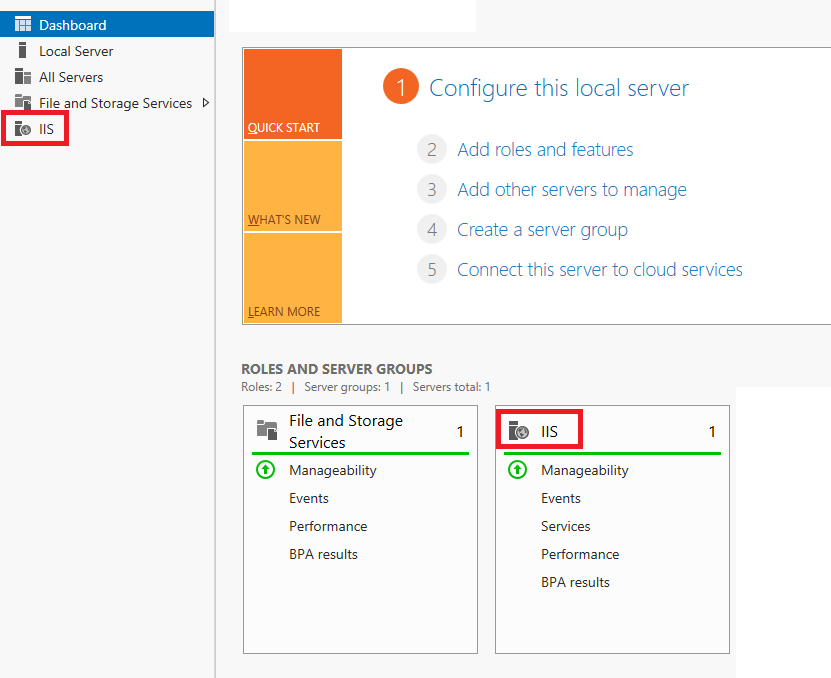
Task: Click the All Servers icon
Action: tap(22, 77)
